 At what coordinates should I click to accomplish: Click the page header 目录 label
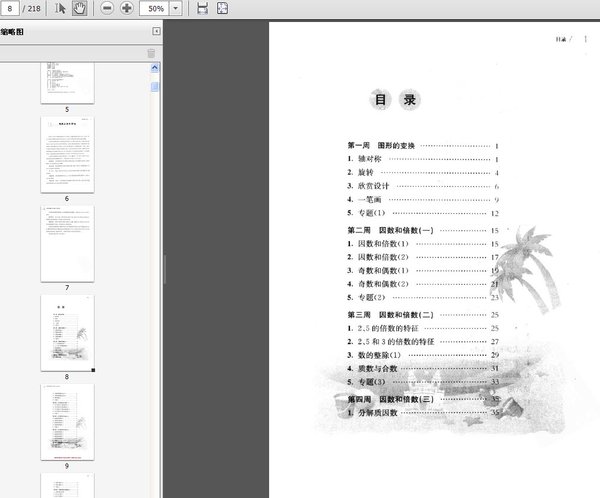[x=561, y=39]
